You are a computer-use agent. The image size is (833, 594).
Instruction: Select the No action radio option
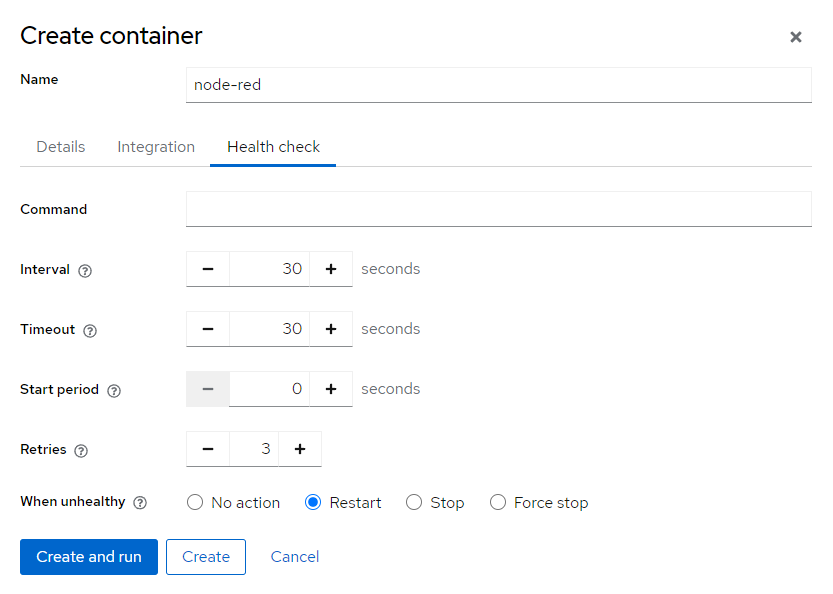pos(195,503)
